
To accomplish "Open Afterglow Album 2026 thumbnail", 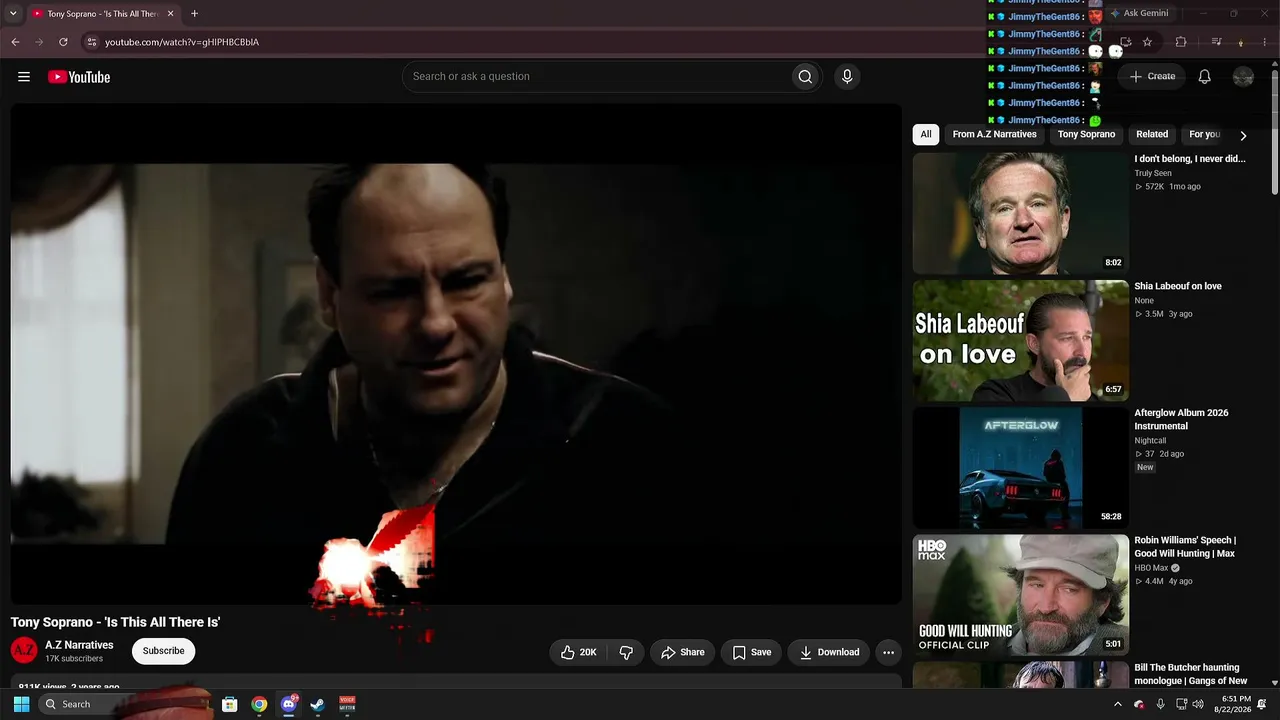I will 1020,467.
